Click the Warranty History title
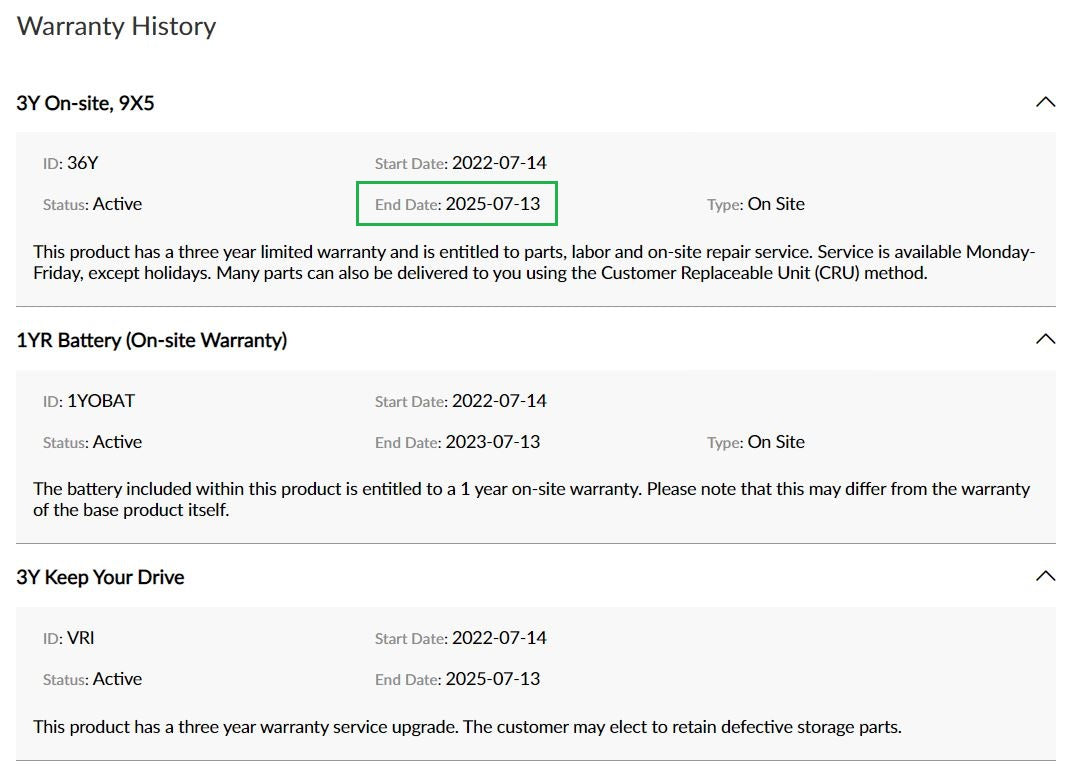The width and height of the screenshot is (1080, 782). (116, 26)
